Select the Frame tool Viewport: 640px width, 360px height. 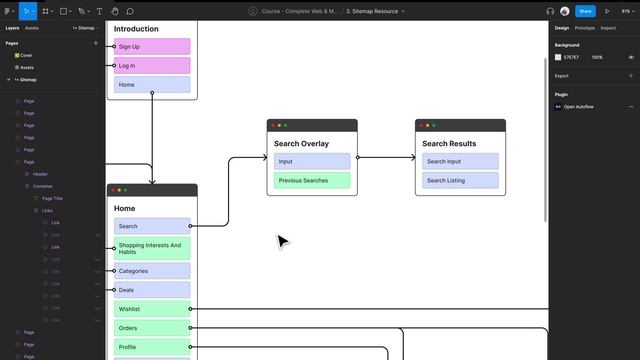(45, 11)
